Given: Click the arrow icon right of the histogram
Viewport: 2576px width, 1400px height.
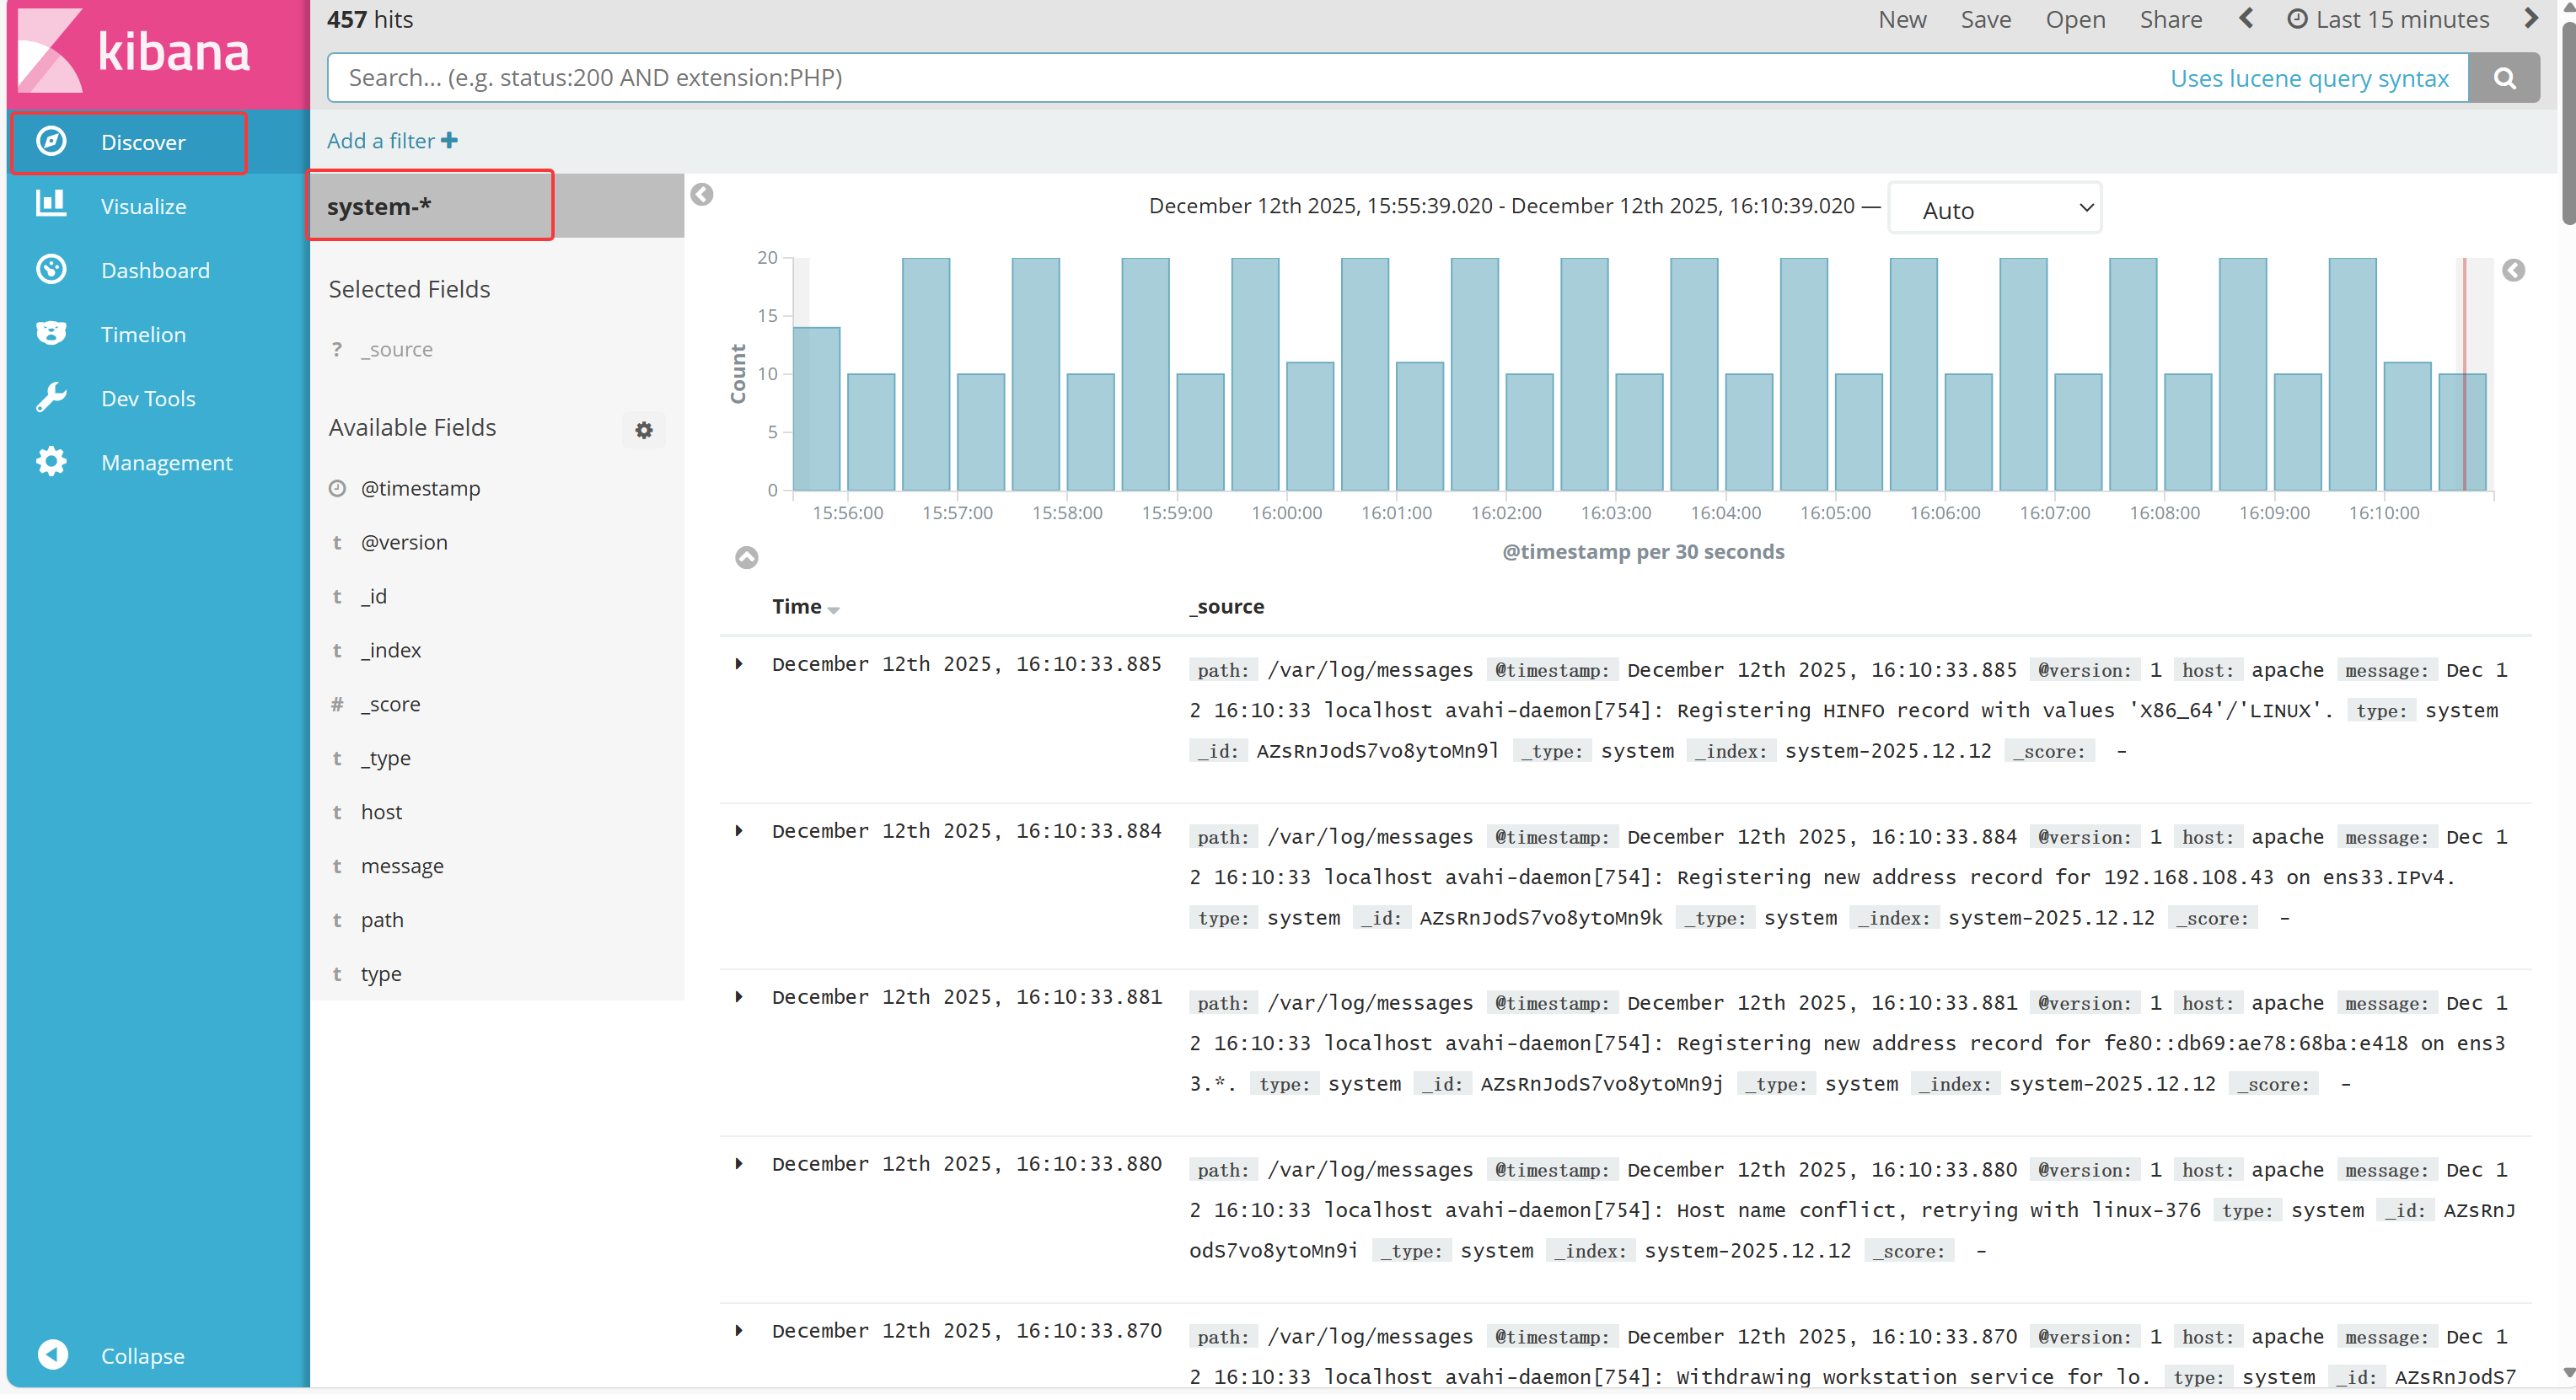Looking at the screenshot, I should pos(2513,270).
